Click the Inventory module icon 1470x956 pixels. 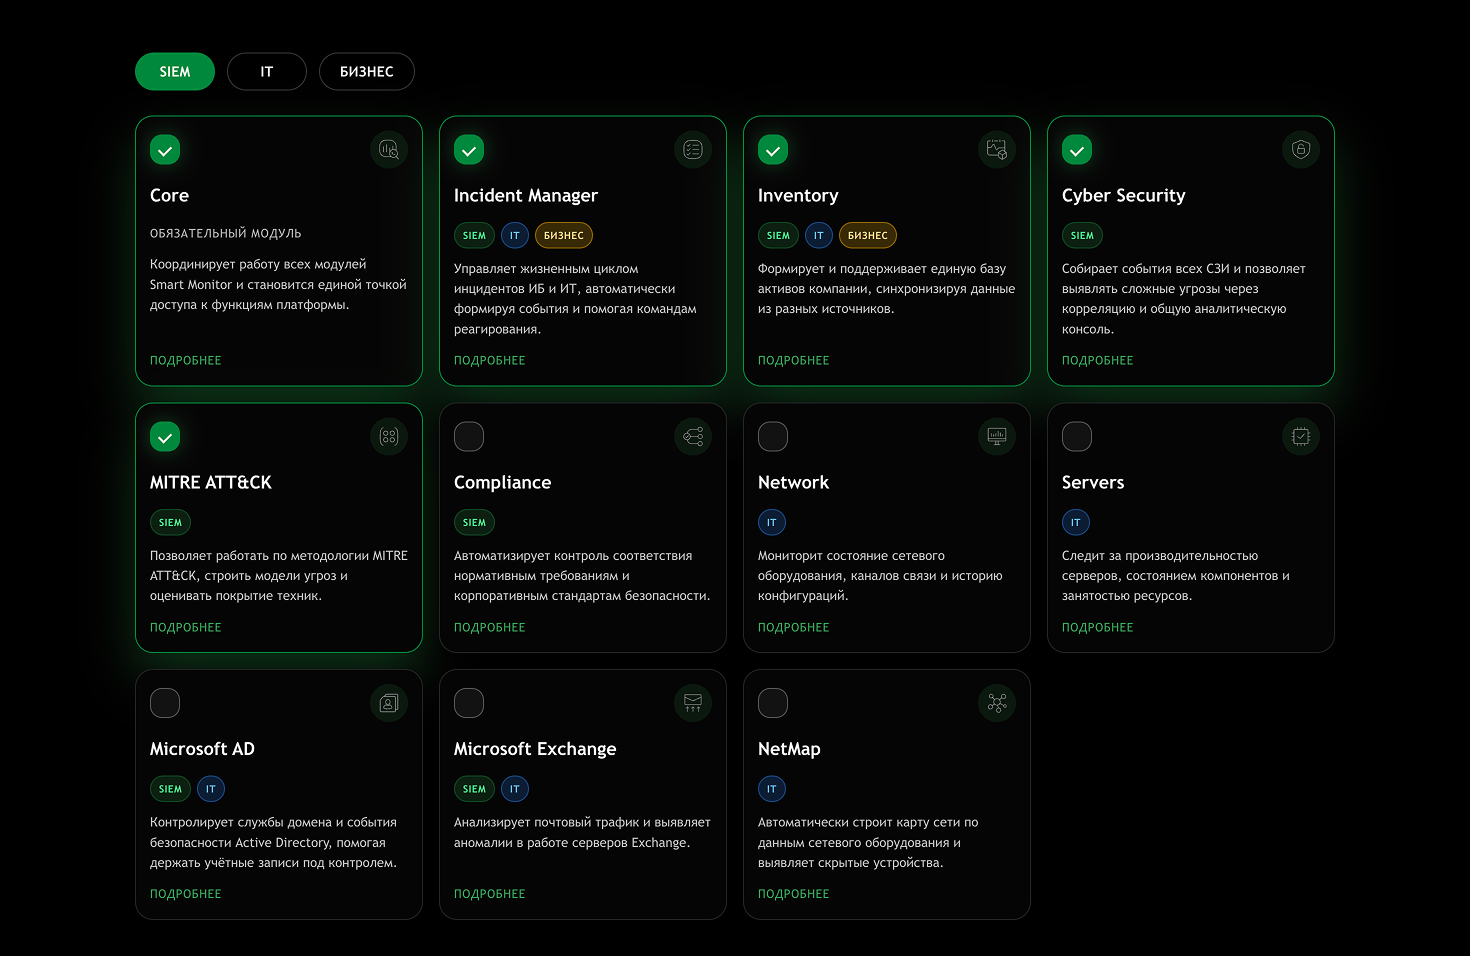pyautogui.click(x=997, y=150)
